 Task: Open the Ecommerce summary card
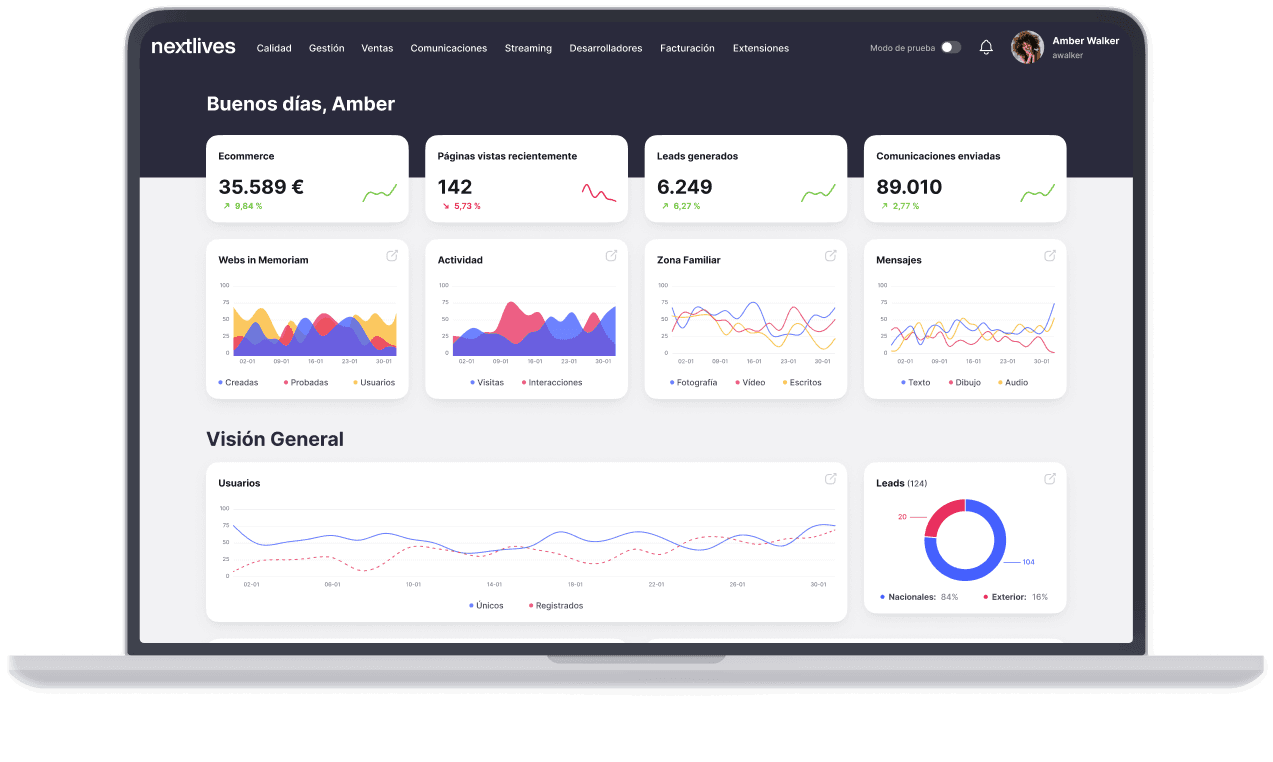307,179
